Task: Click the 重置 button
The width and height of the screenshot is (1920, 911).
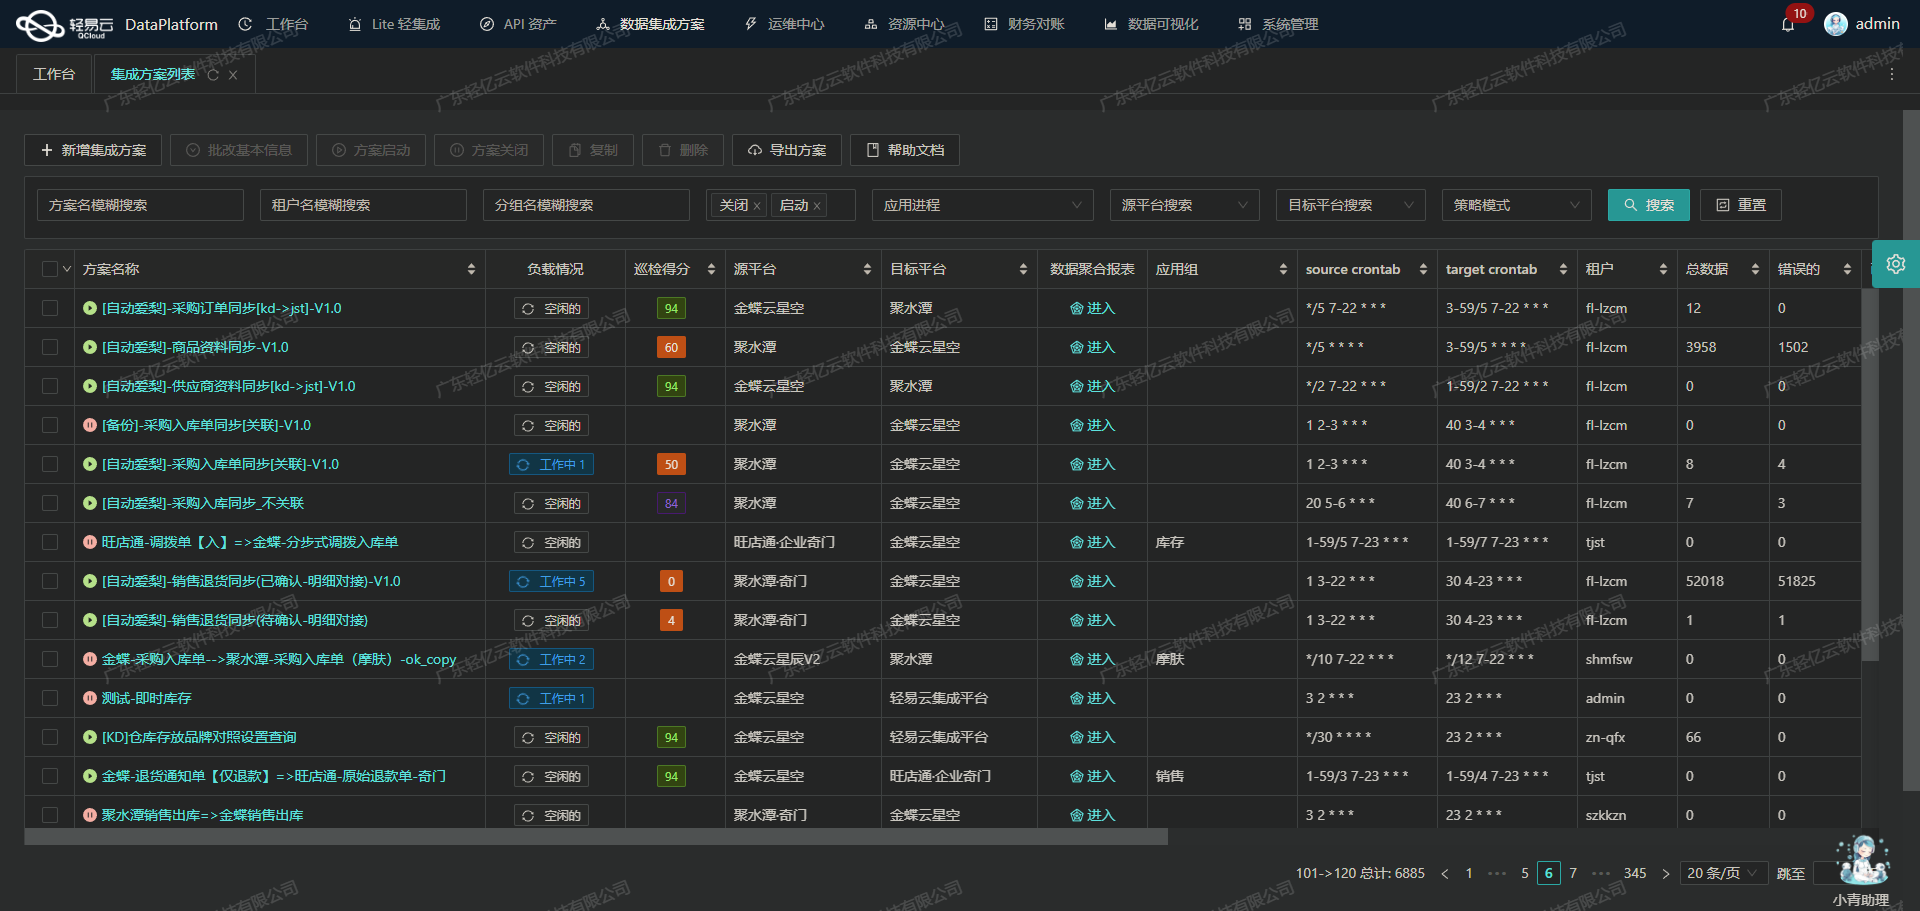Action: 1741,205
